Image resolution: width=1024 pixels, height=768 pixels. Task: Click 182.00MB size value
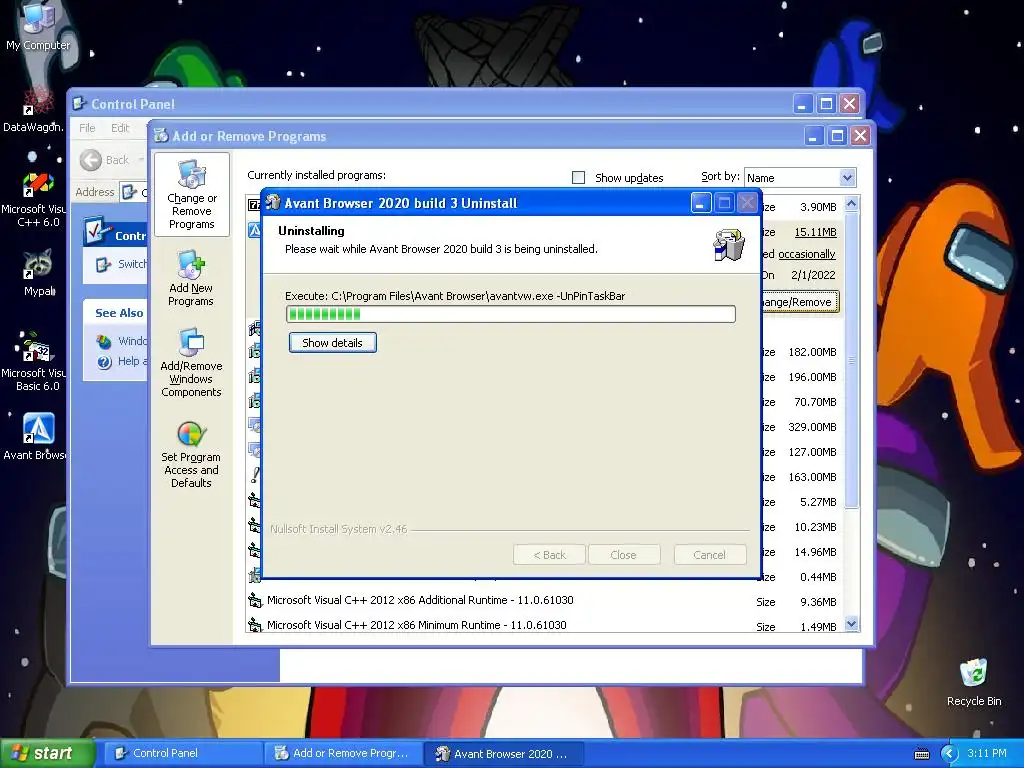point(812,352)
